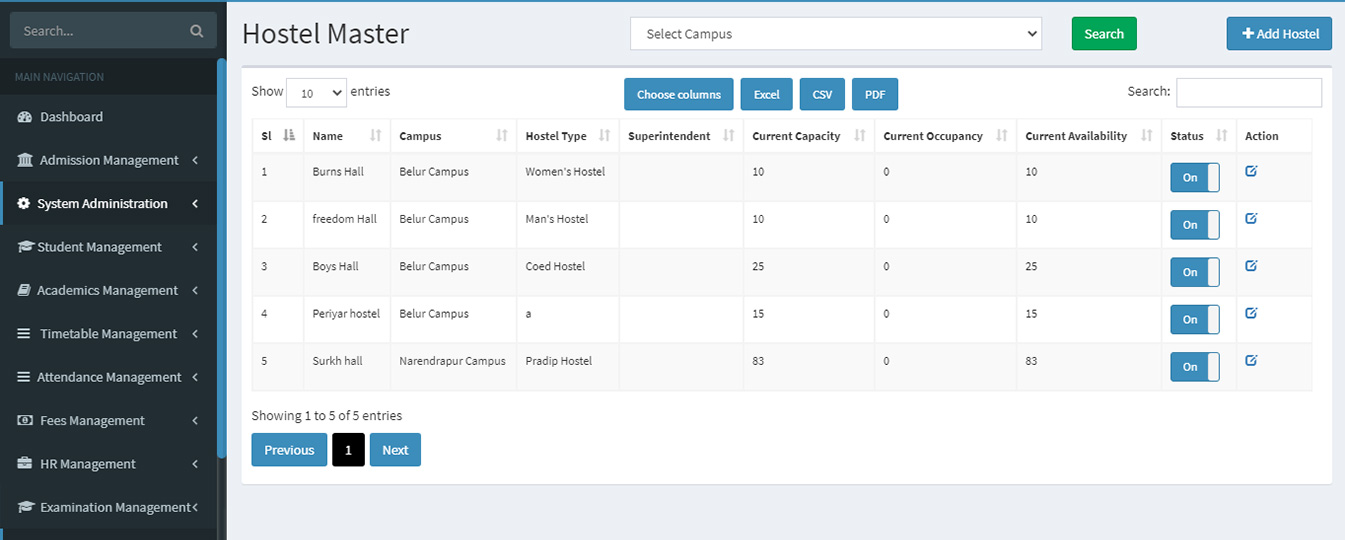Change the show entries count dropdown
The image size is (1345, 540).
(316, 93)
